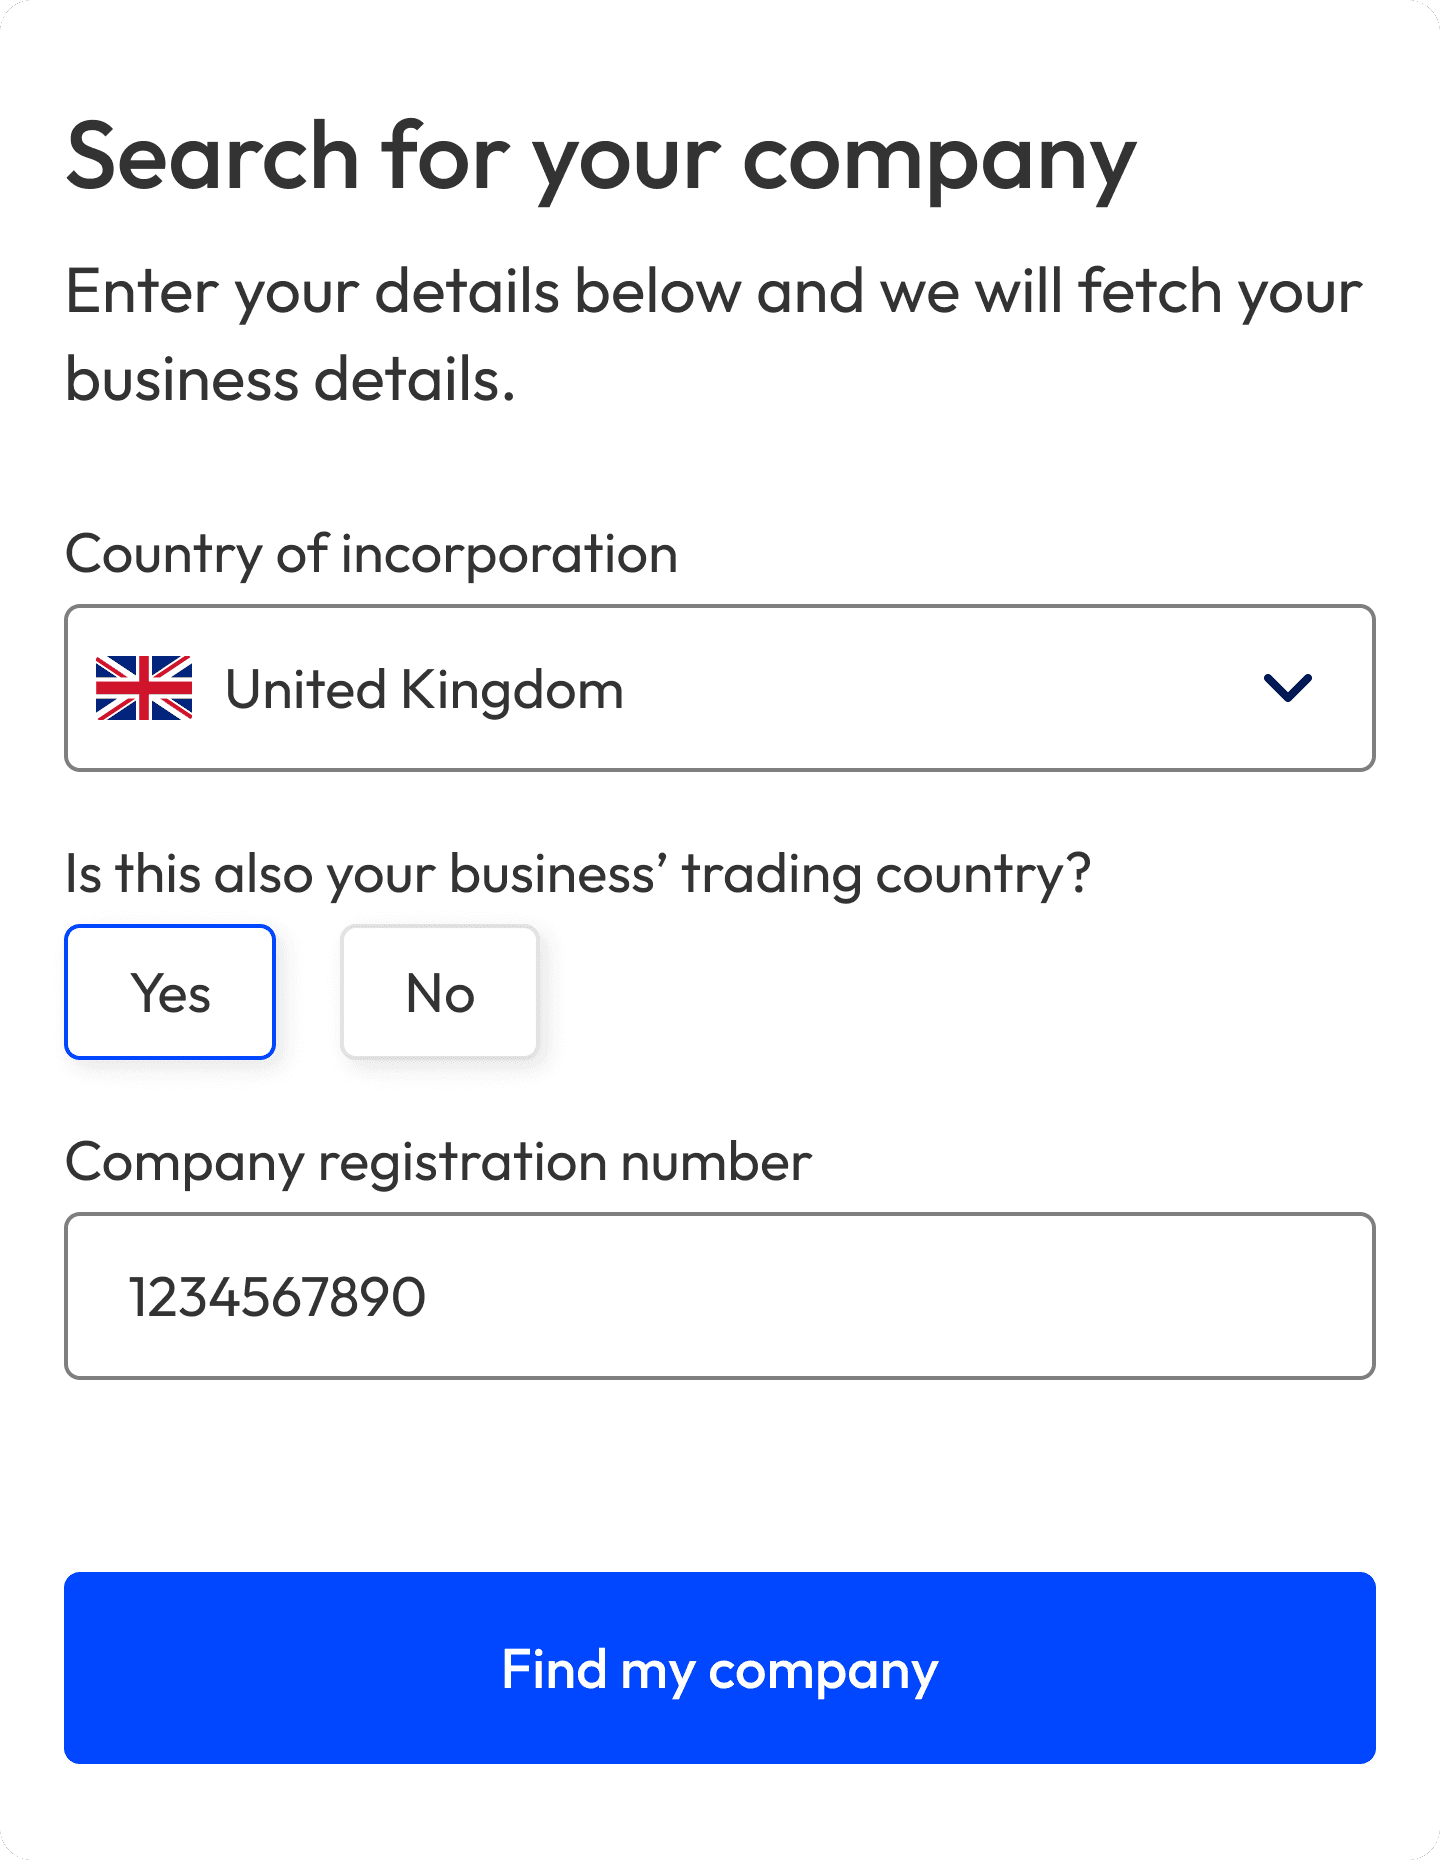The height and width of the screenshot is (1860, 1440).
Task: Click the business details description text
Action: point(712,332)
